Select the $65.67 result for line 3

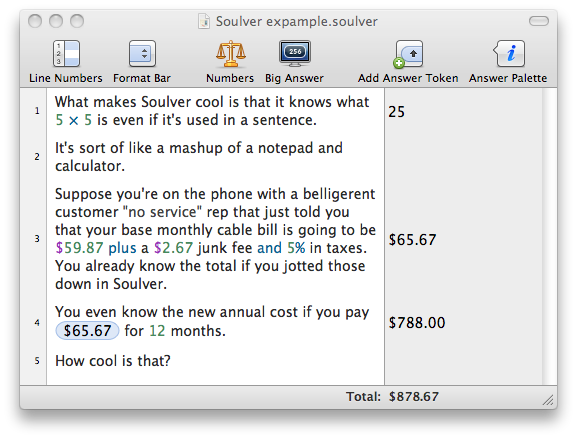pyautogui.click(x=413, y=240)
